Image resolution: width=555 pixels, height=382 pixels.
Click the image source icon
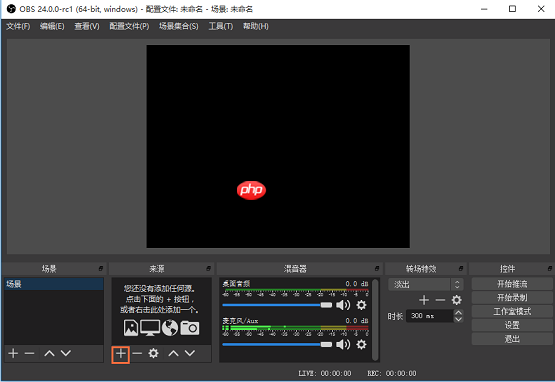[x=131, y=328]
